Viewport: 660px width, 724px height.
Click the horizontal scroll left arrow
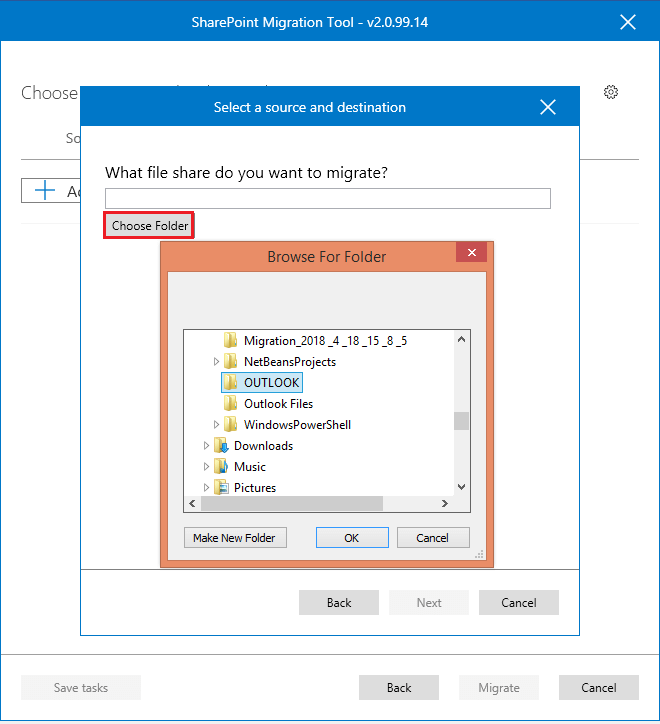tap(193, 503)
